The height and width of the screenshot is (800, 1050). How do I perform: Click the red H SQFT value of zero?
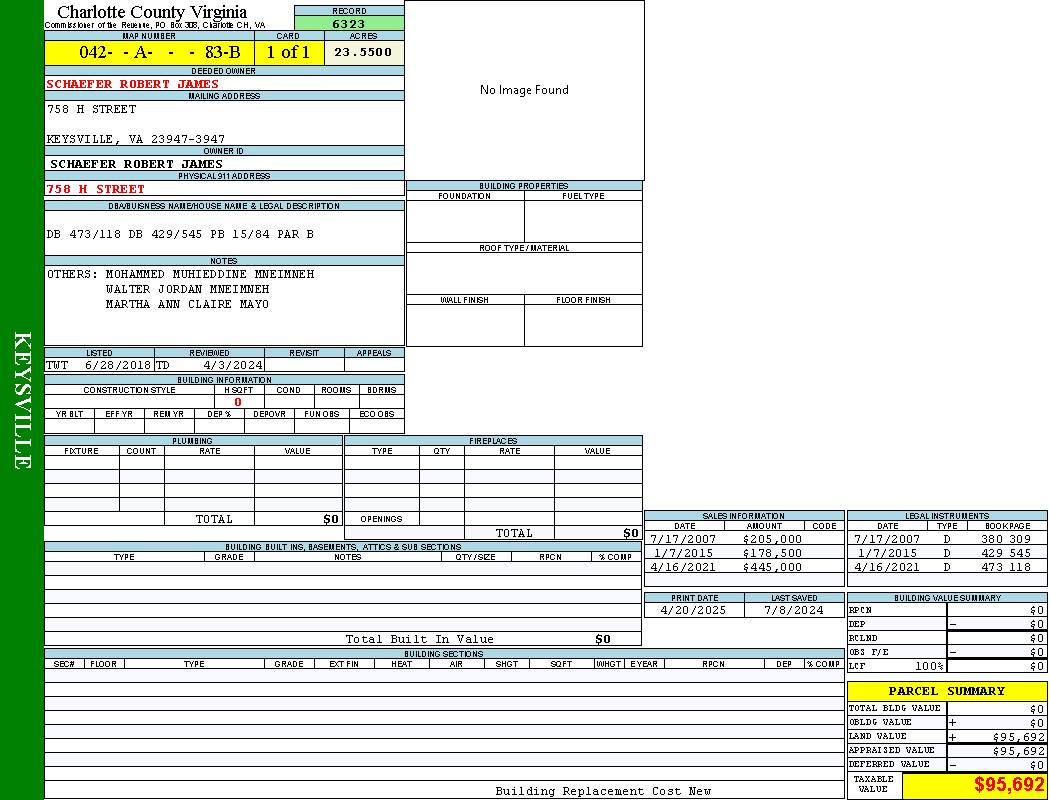pos(238,402)
